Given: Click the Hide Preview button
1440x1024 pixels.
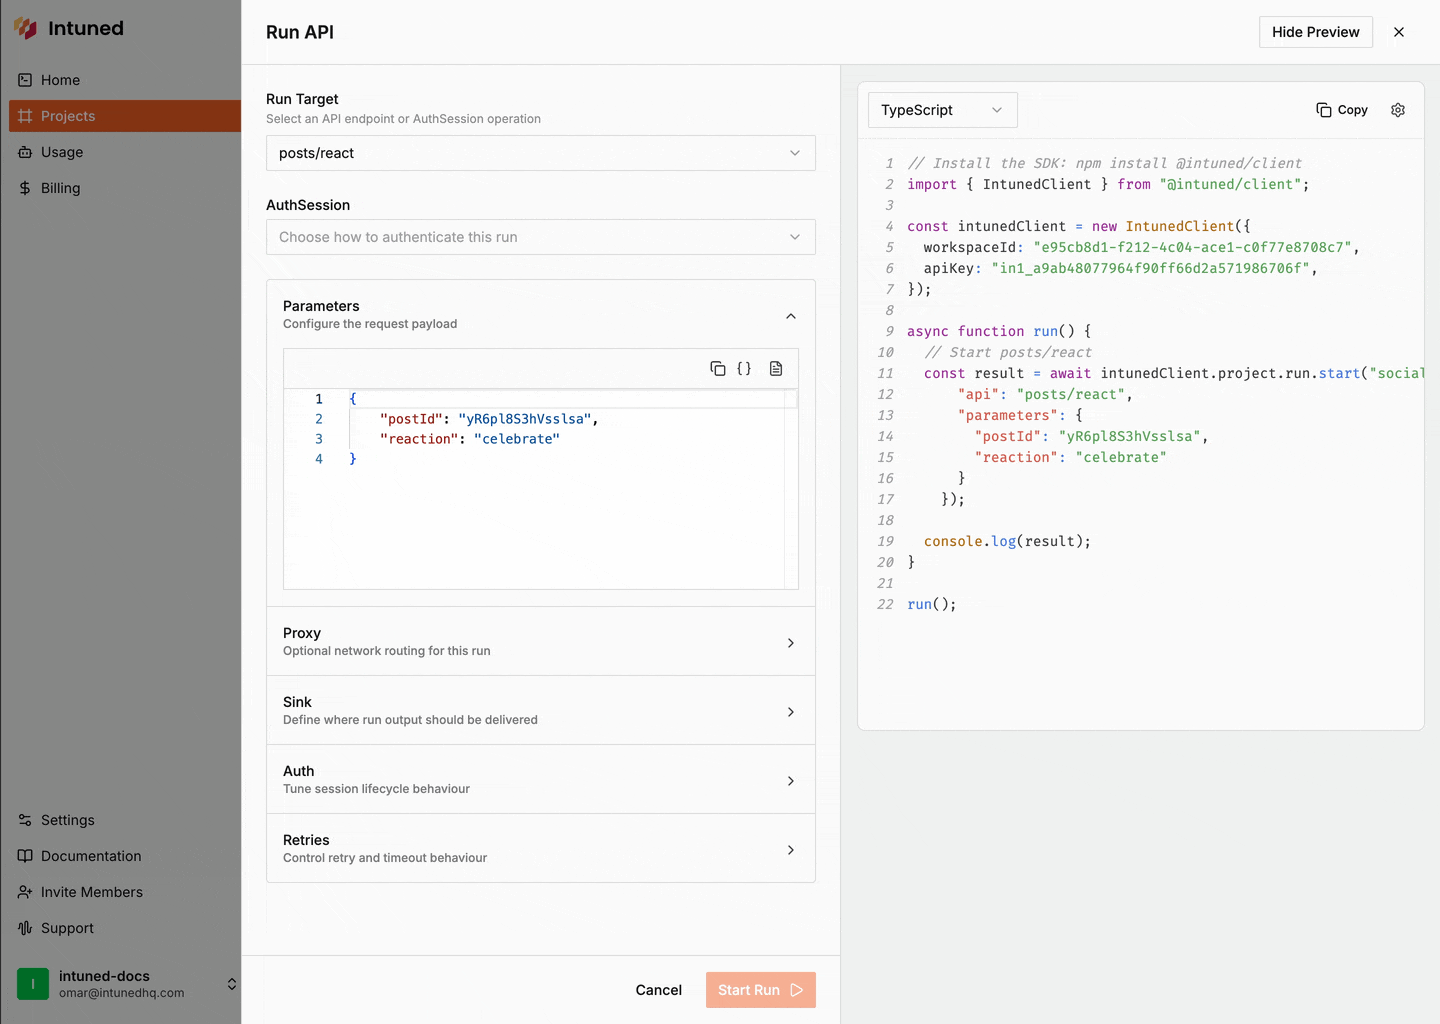Looking at the screenshot, I should point(1315,32).
